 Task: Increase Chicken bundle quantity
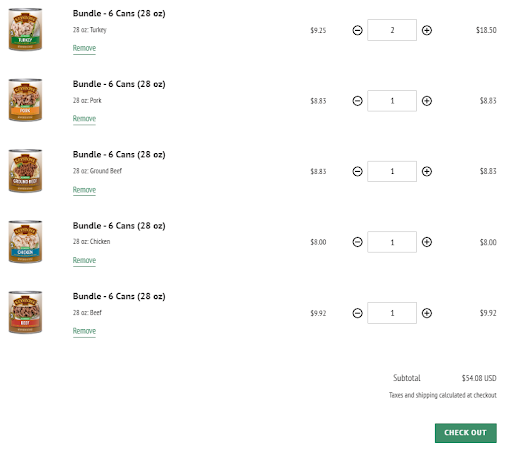click(427, 242)
